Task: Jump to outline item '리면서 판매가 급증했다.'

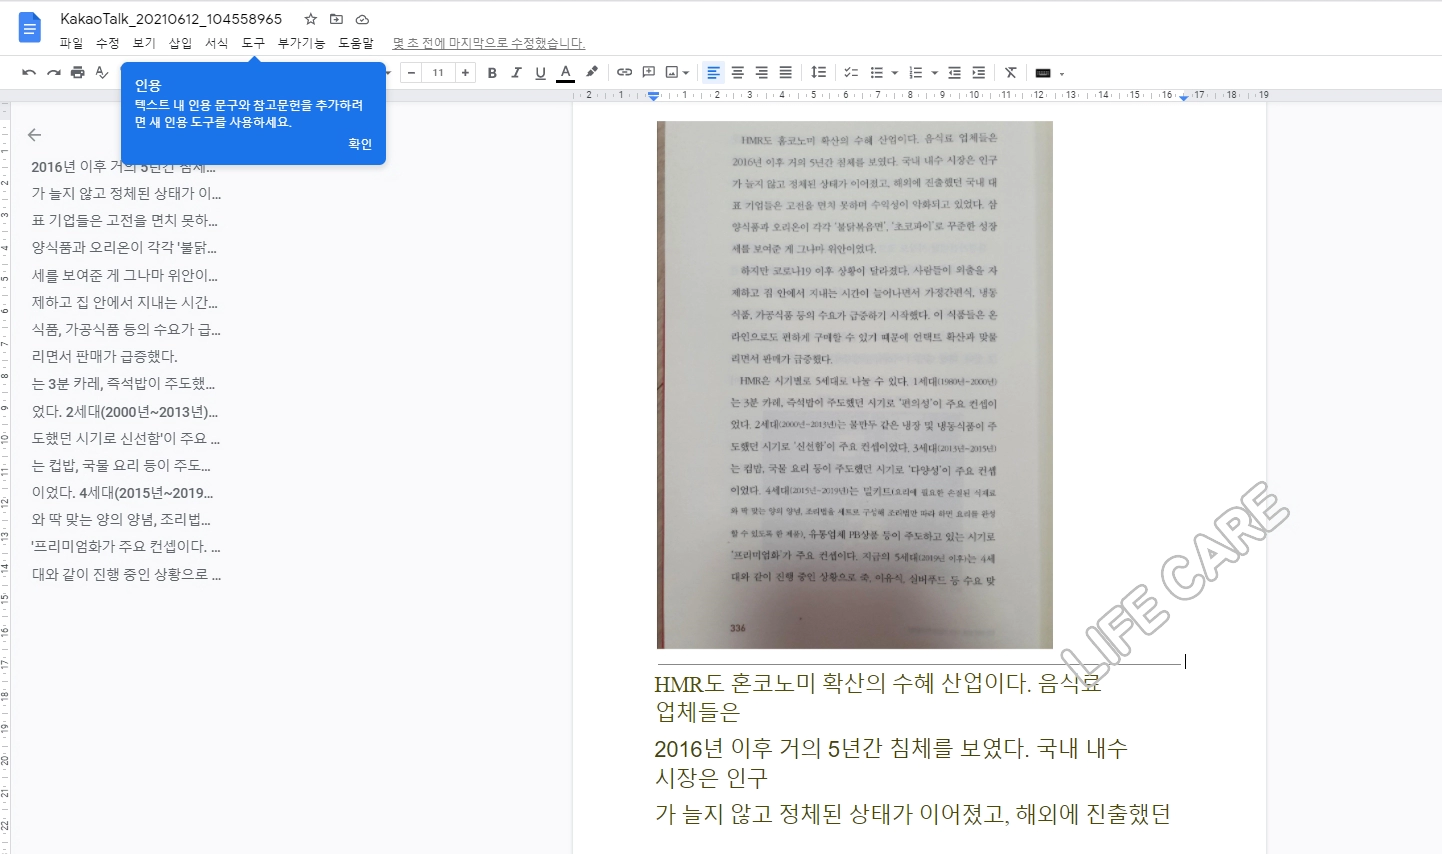Action: 105,356
